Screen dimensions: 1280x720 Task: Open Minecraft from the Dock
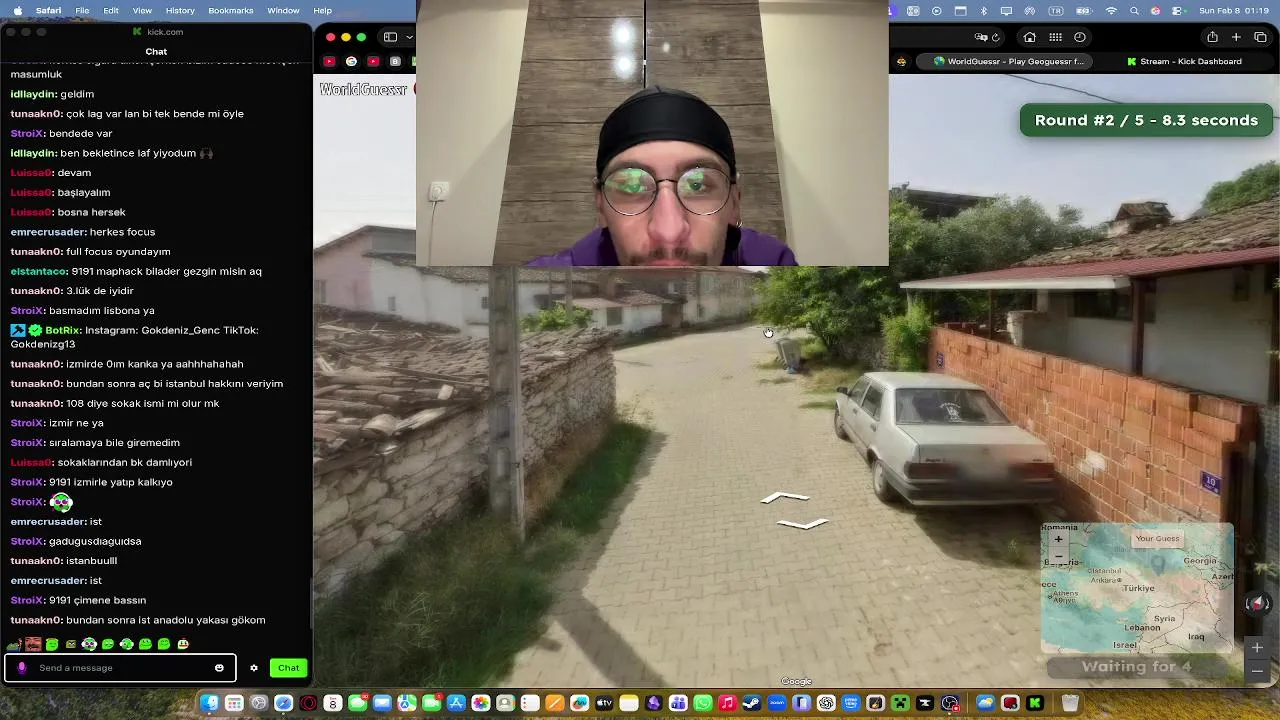coord(900,704)
